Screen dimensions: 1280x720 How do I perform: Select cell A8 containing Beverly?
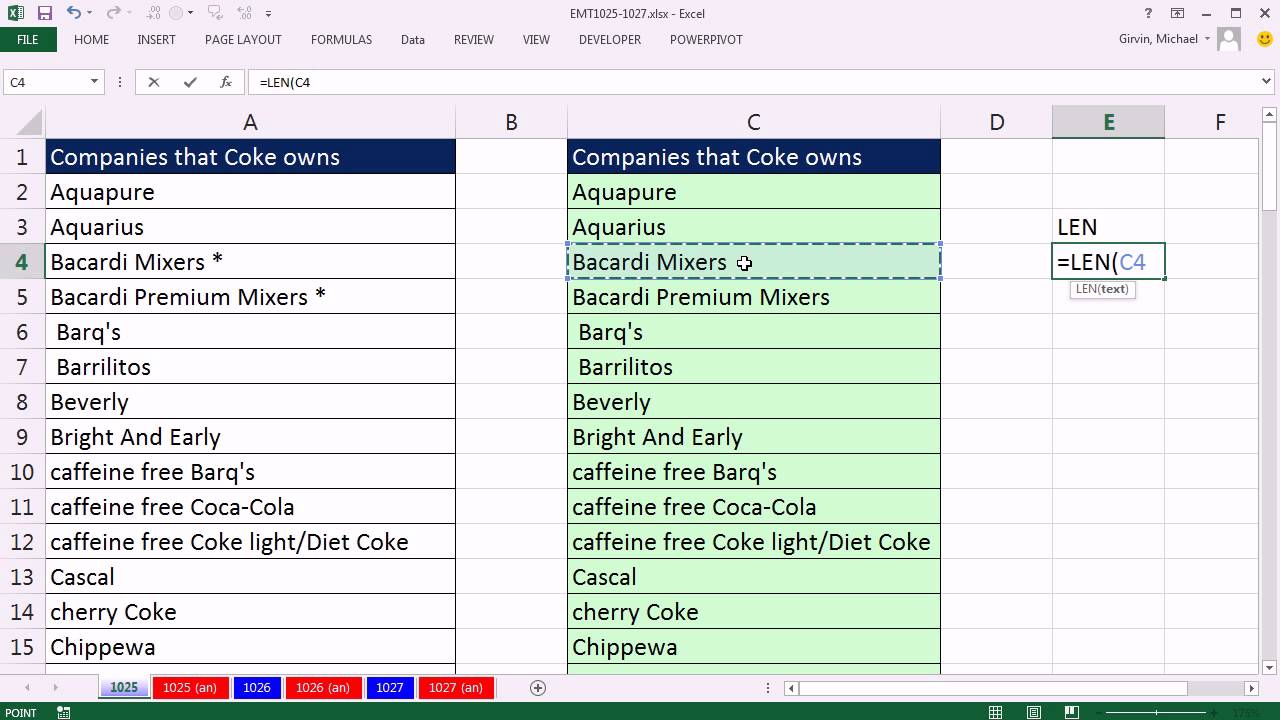click(x=250, y=402)
